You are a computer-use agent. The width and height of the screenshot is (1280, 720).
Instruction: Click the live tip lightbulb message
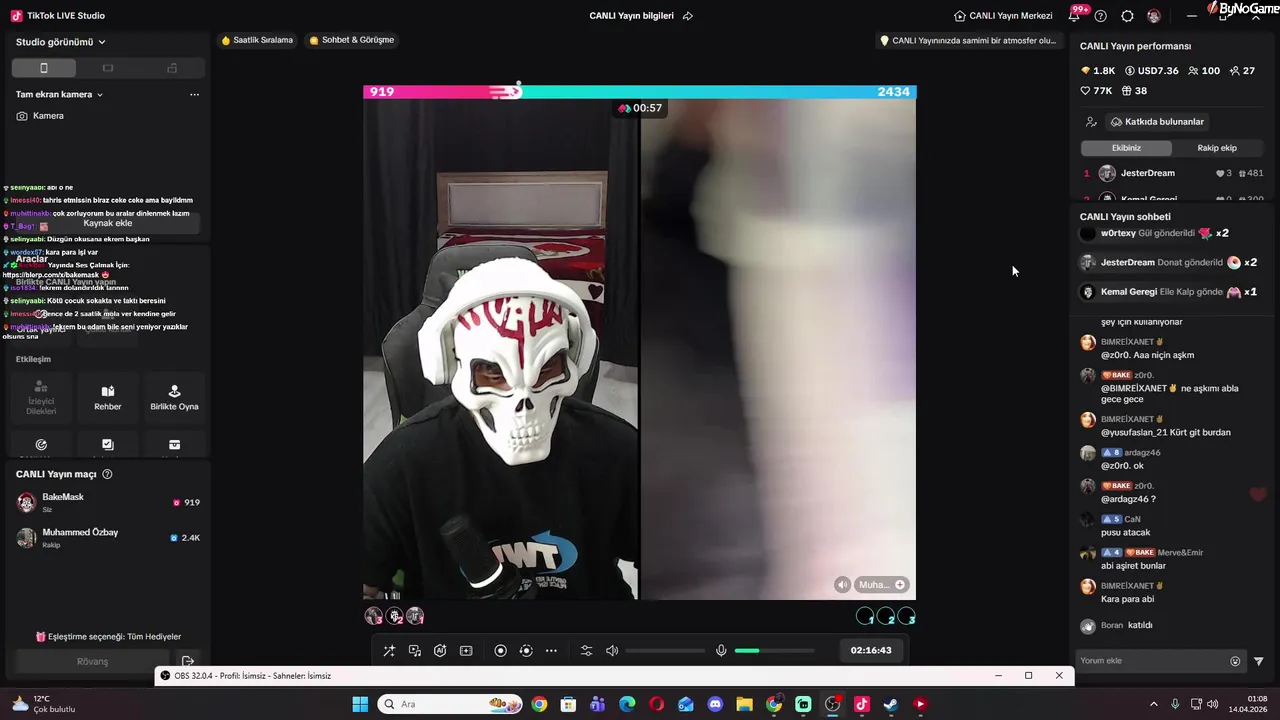[968, 41]
